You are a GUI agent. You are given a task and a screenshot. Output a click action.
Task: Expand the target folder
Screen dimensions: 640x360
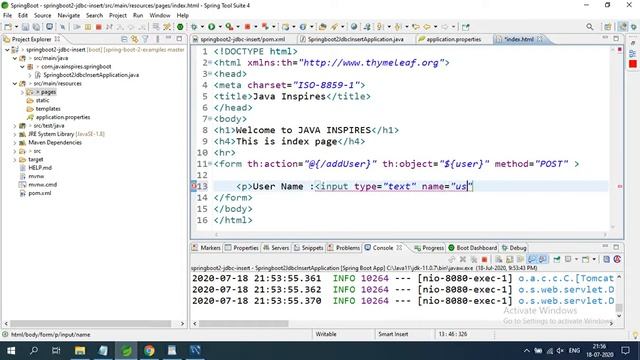click(15, 160)
